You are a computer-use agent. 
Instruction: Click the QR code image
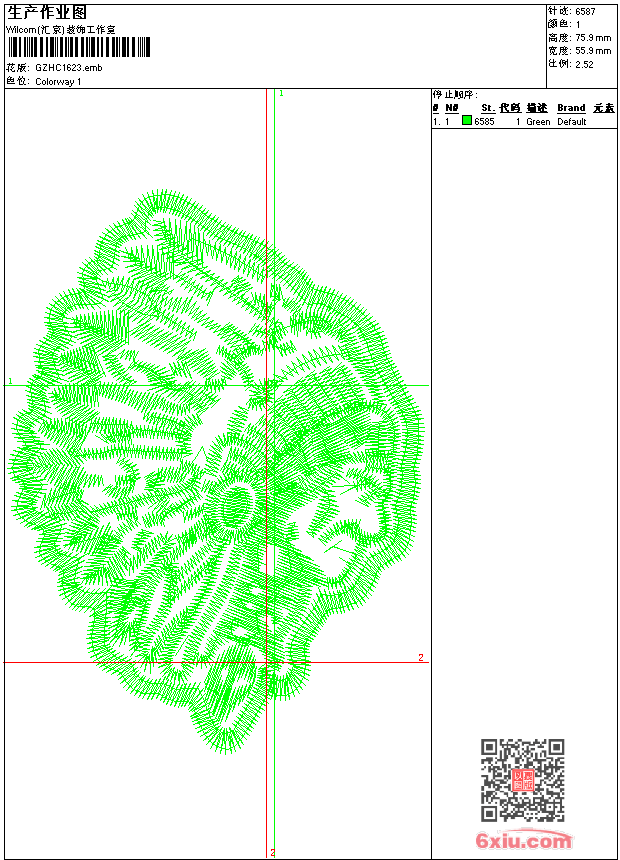pos(522,780)
